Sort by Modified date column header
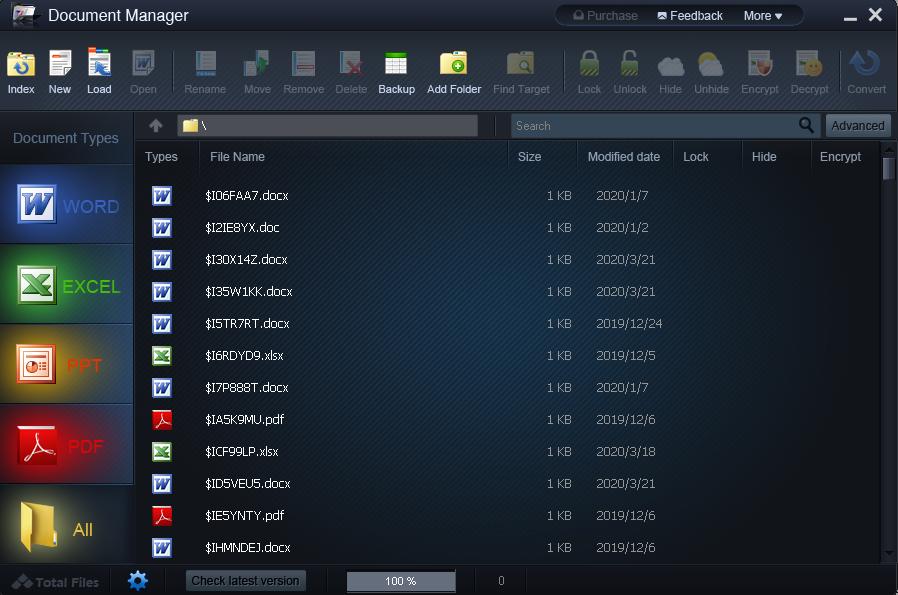Screen dimensions: 898x595 tap(624, 157)
